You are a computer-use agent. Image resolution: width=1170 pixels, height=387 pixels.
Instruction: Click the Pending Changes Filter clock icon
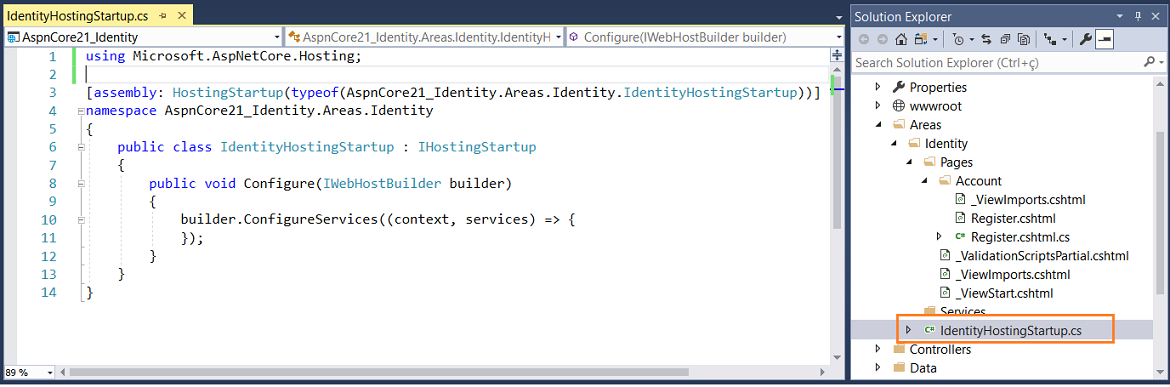click(958, 39)
